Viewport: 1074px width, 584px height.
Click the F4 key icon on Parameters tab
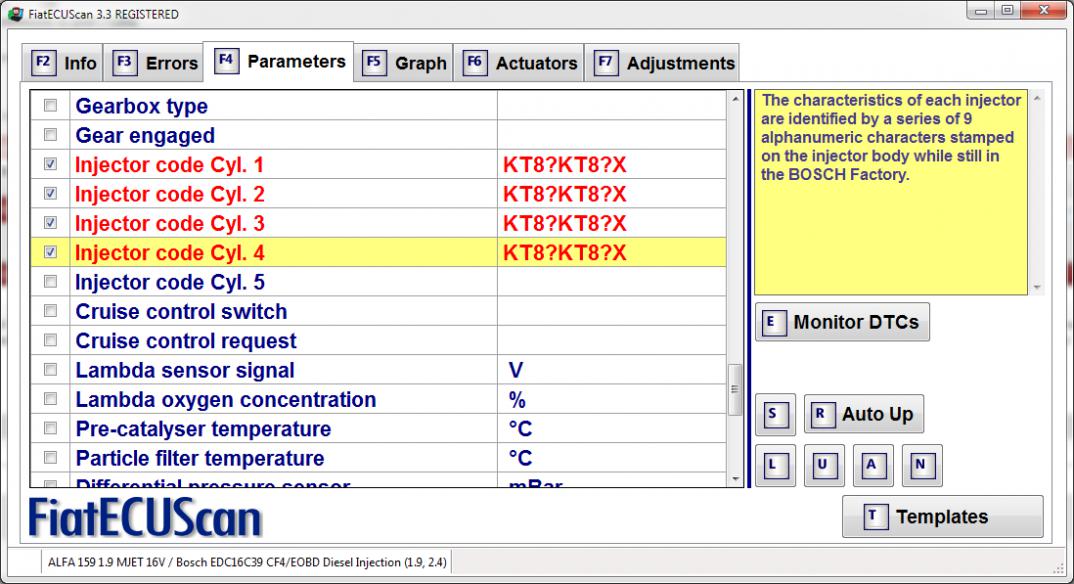[226, 61]
